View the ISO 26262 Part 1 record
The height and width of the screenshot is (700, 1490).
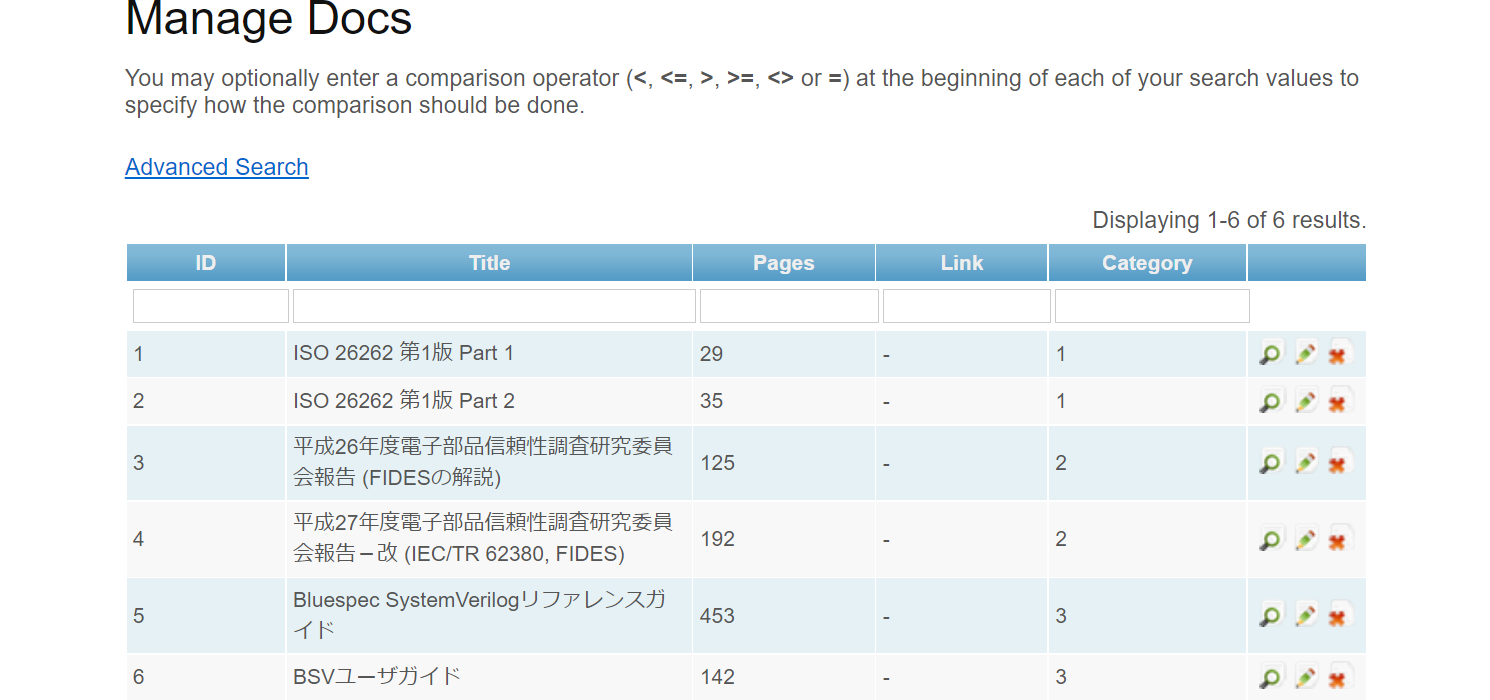[x=1270, y=354]
